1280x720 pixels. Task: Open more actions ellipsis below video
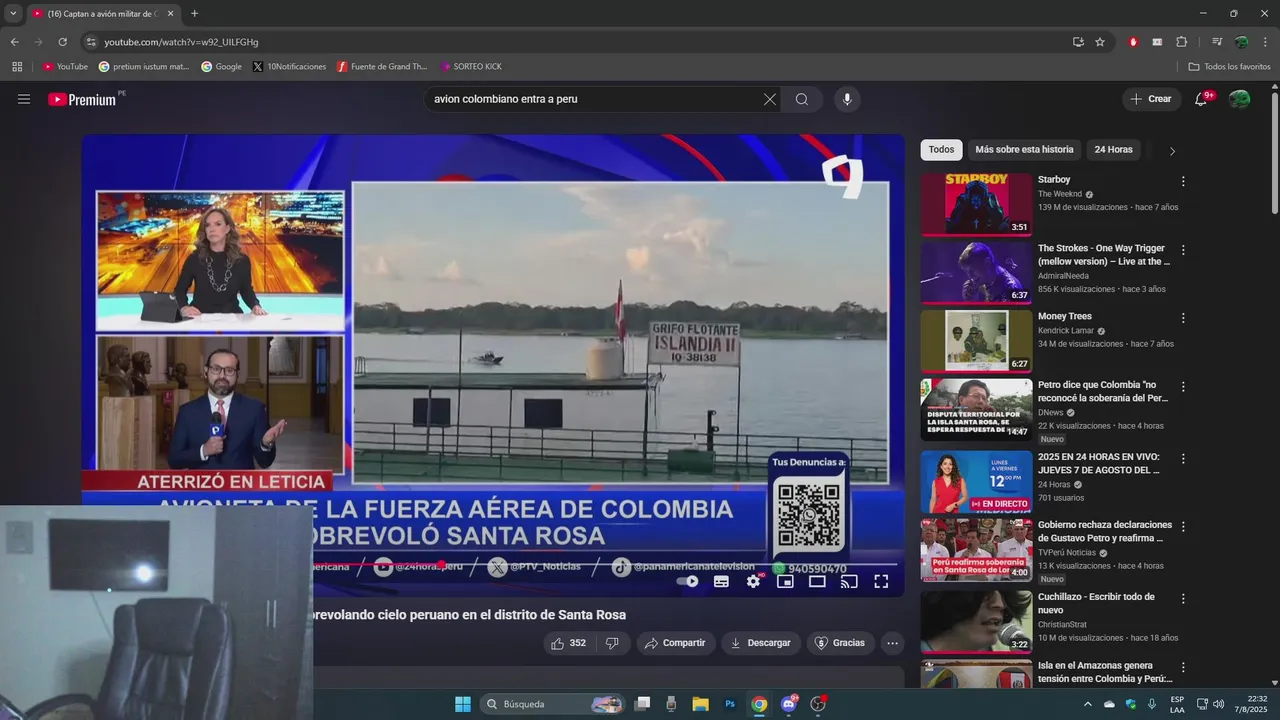point(893,643)
